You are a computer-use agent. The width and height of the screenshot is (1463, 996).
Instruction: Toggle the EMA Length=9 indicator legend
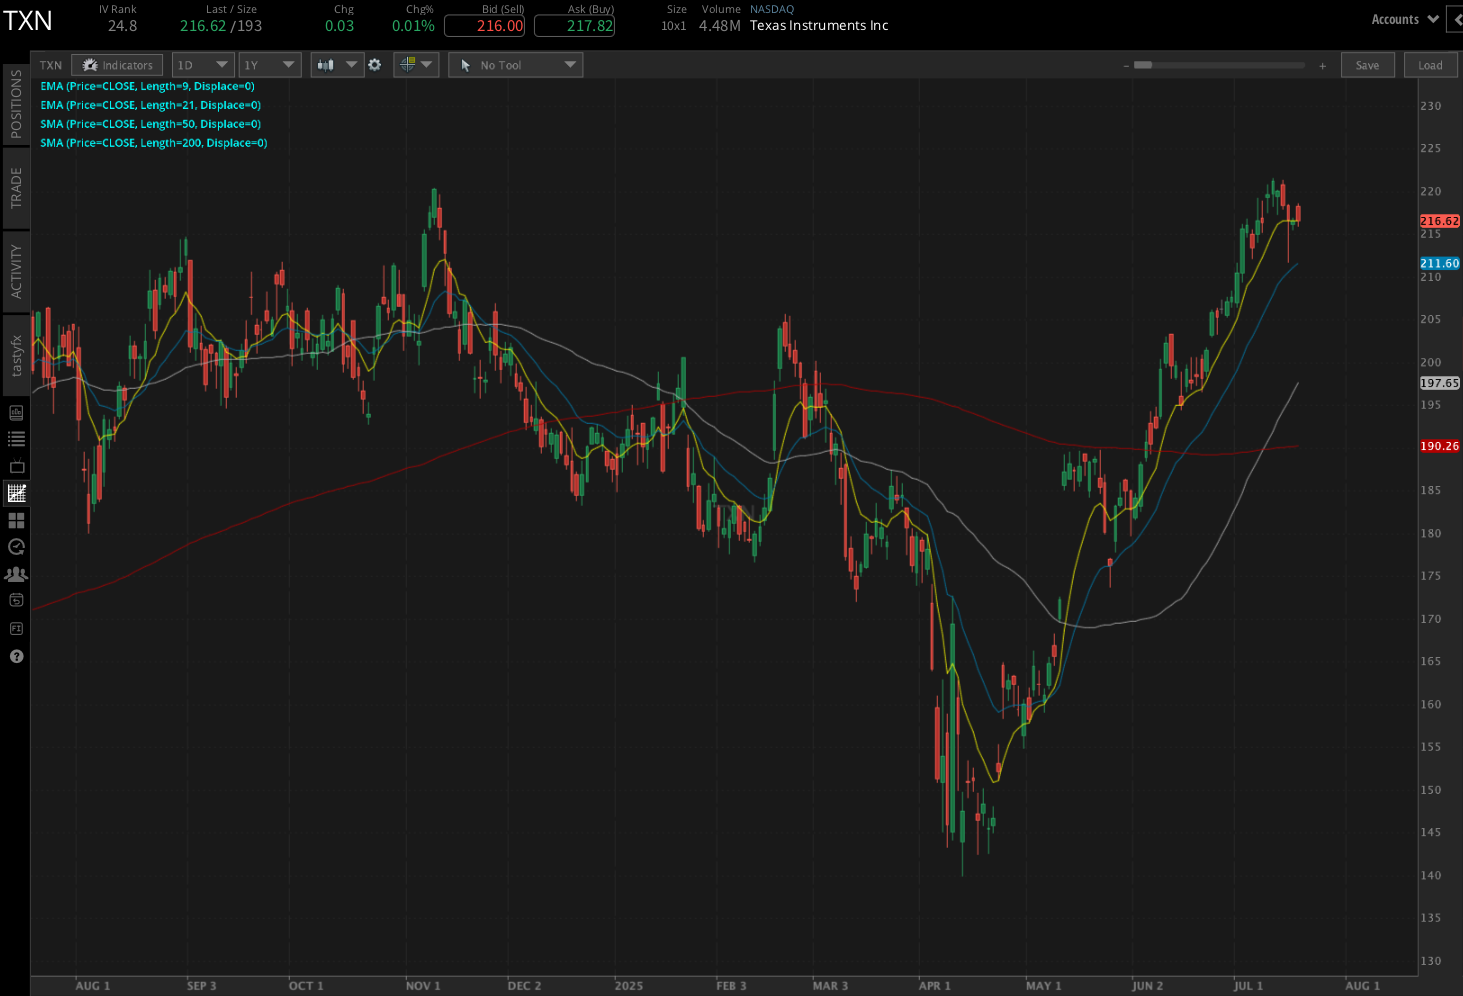(x=148, y=86)
